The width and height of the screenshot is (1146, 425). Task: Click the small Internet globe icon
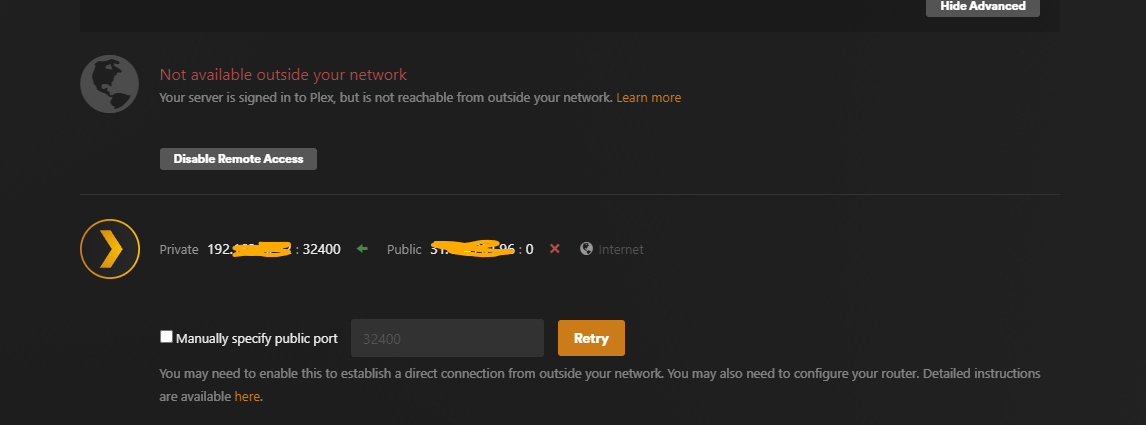pos(586,249)
